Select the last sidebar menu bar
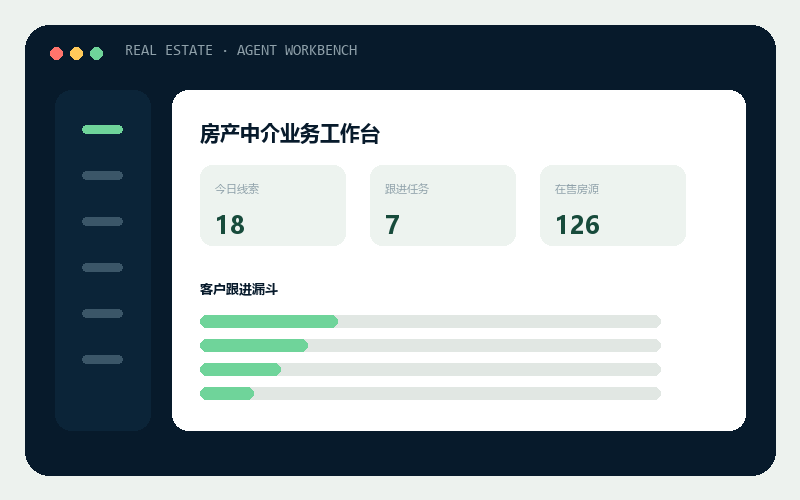The image size is (800, 500). 103,359
